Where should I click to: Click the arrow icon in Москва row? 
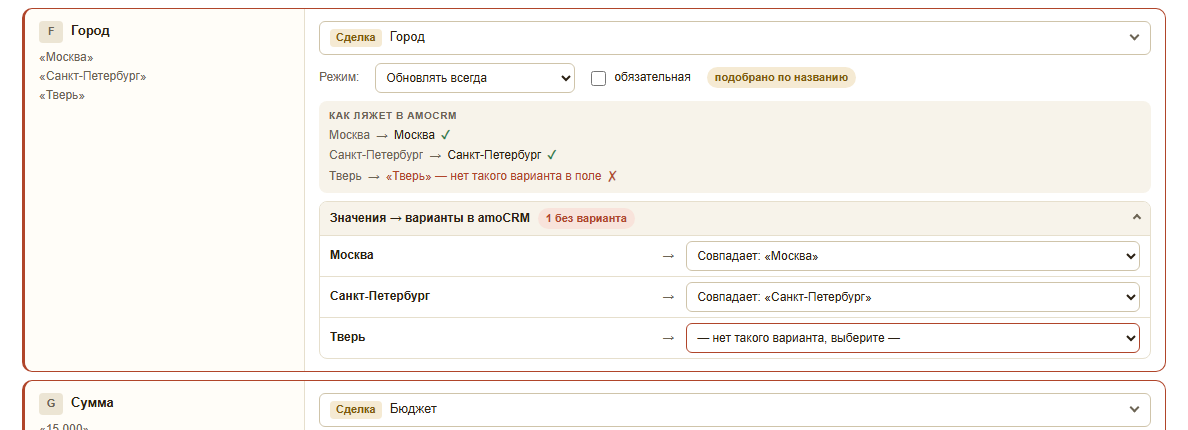668,256
